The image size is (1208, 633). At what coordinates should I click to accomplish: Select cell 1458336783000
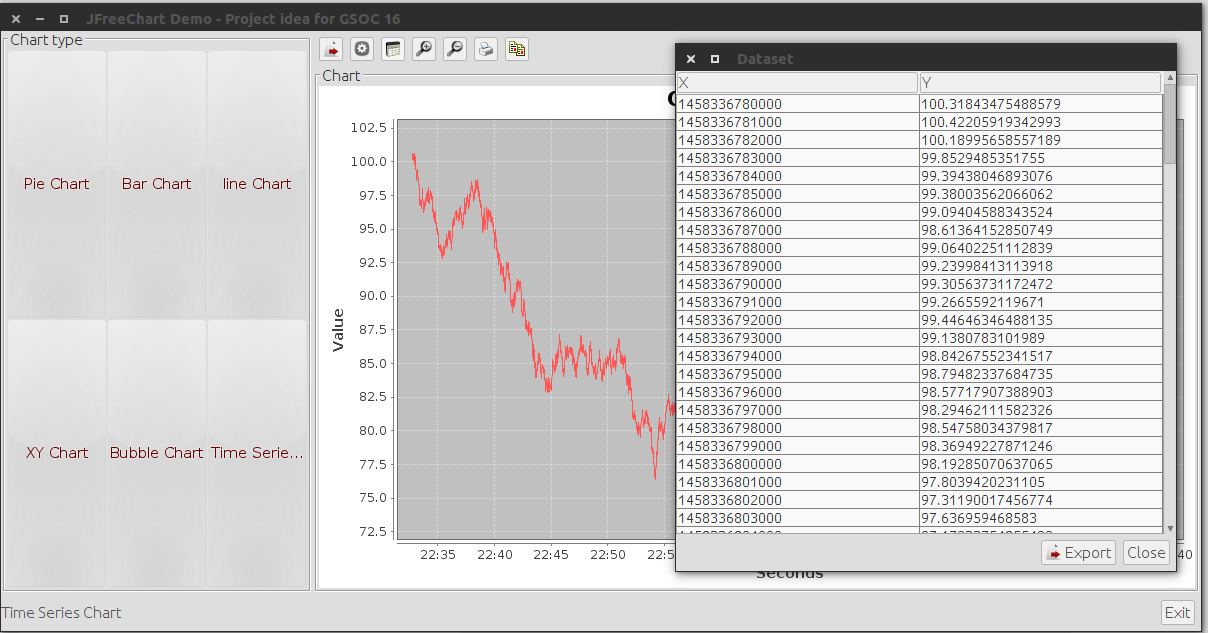[798, 158]
